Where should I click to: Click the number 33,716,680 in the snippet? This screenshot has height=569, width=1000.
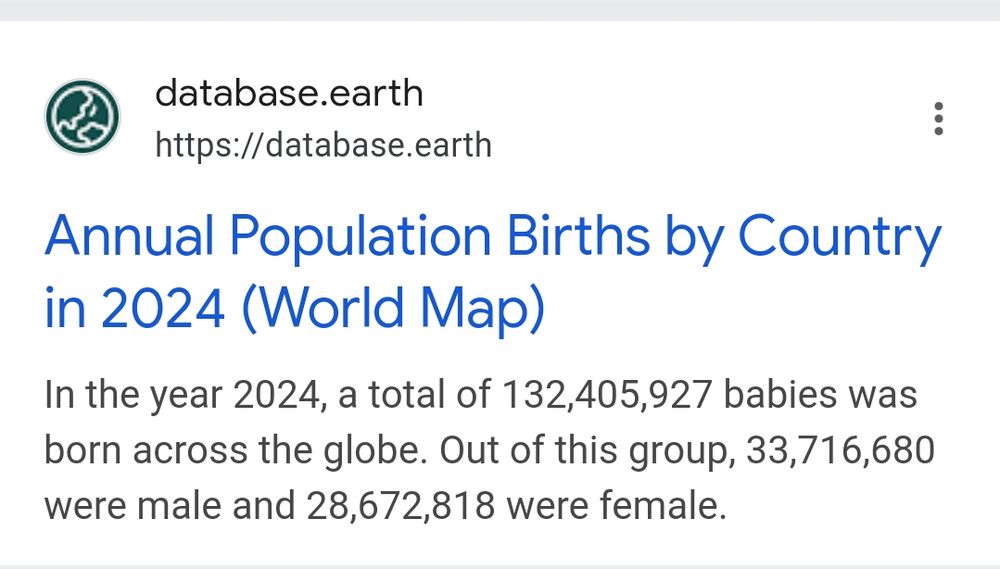pyautogui.click(x=840, y=450)
